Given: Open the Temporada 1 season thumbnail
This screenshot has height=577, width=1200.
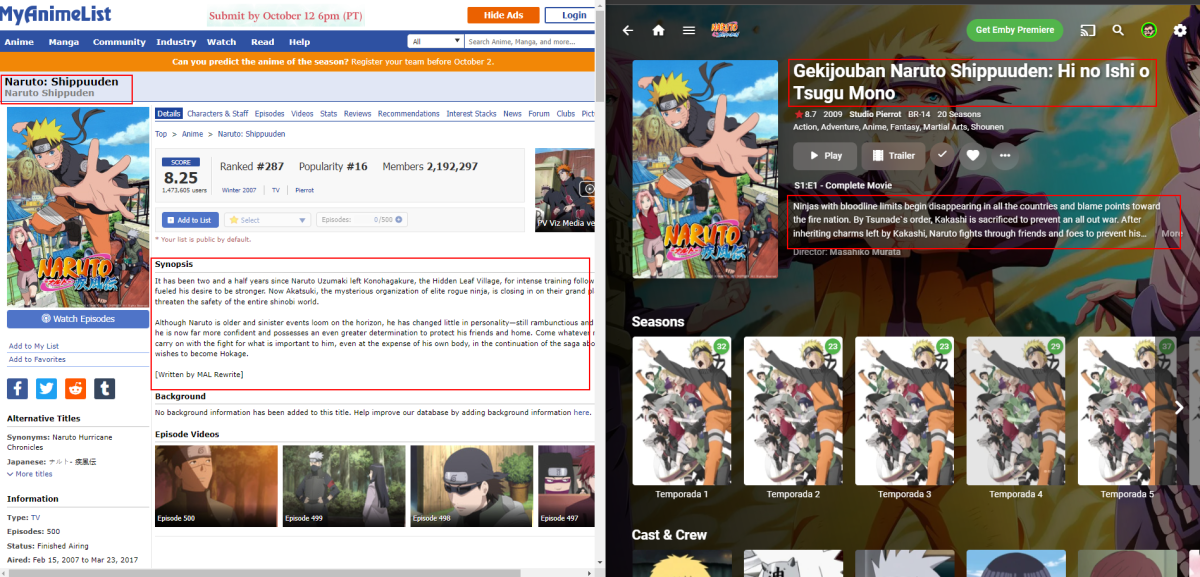Looking at the screenshot, I should coord(681,409).
